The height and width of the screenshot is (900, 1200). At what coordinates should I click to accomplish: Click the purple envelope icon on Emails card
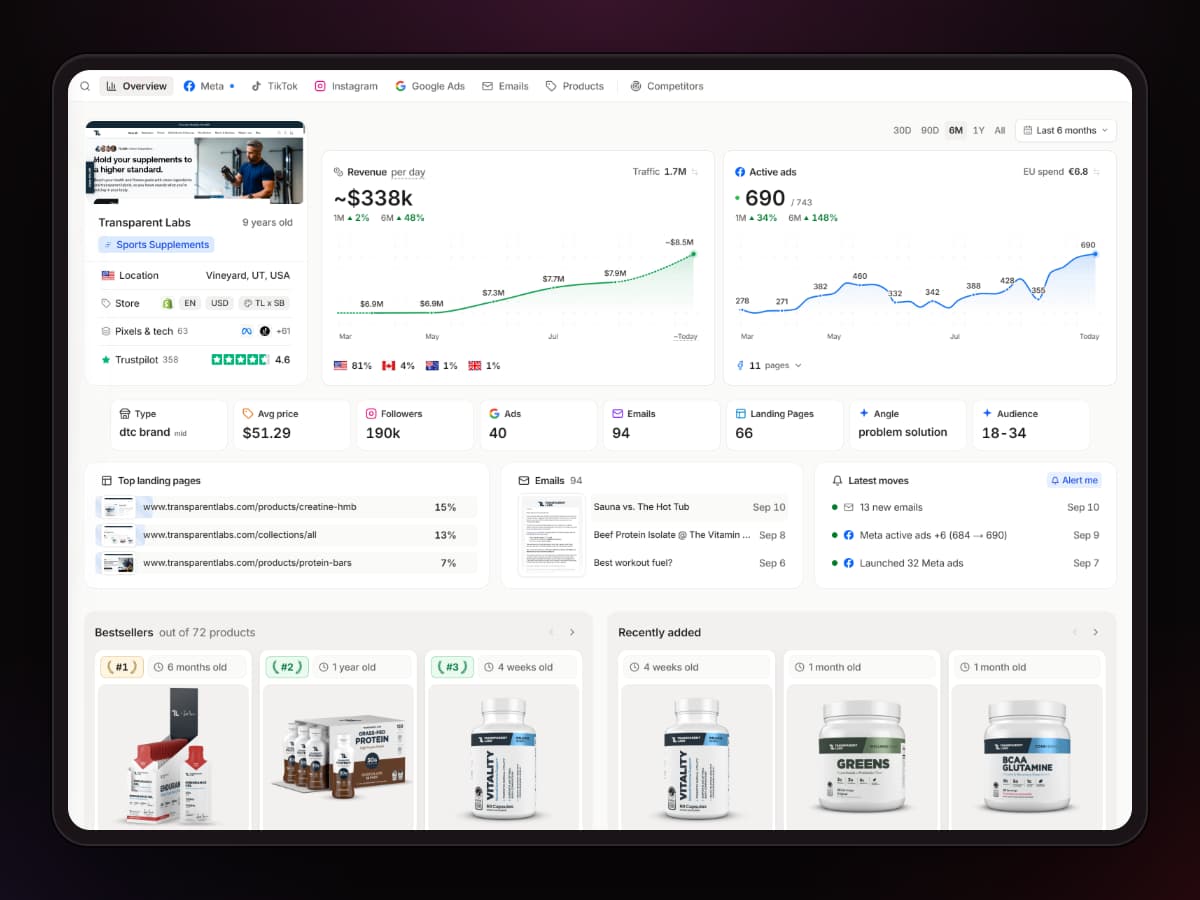(618, 414)
